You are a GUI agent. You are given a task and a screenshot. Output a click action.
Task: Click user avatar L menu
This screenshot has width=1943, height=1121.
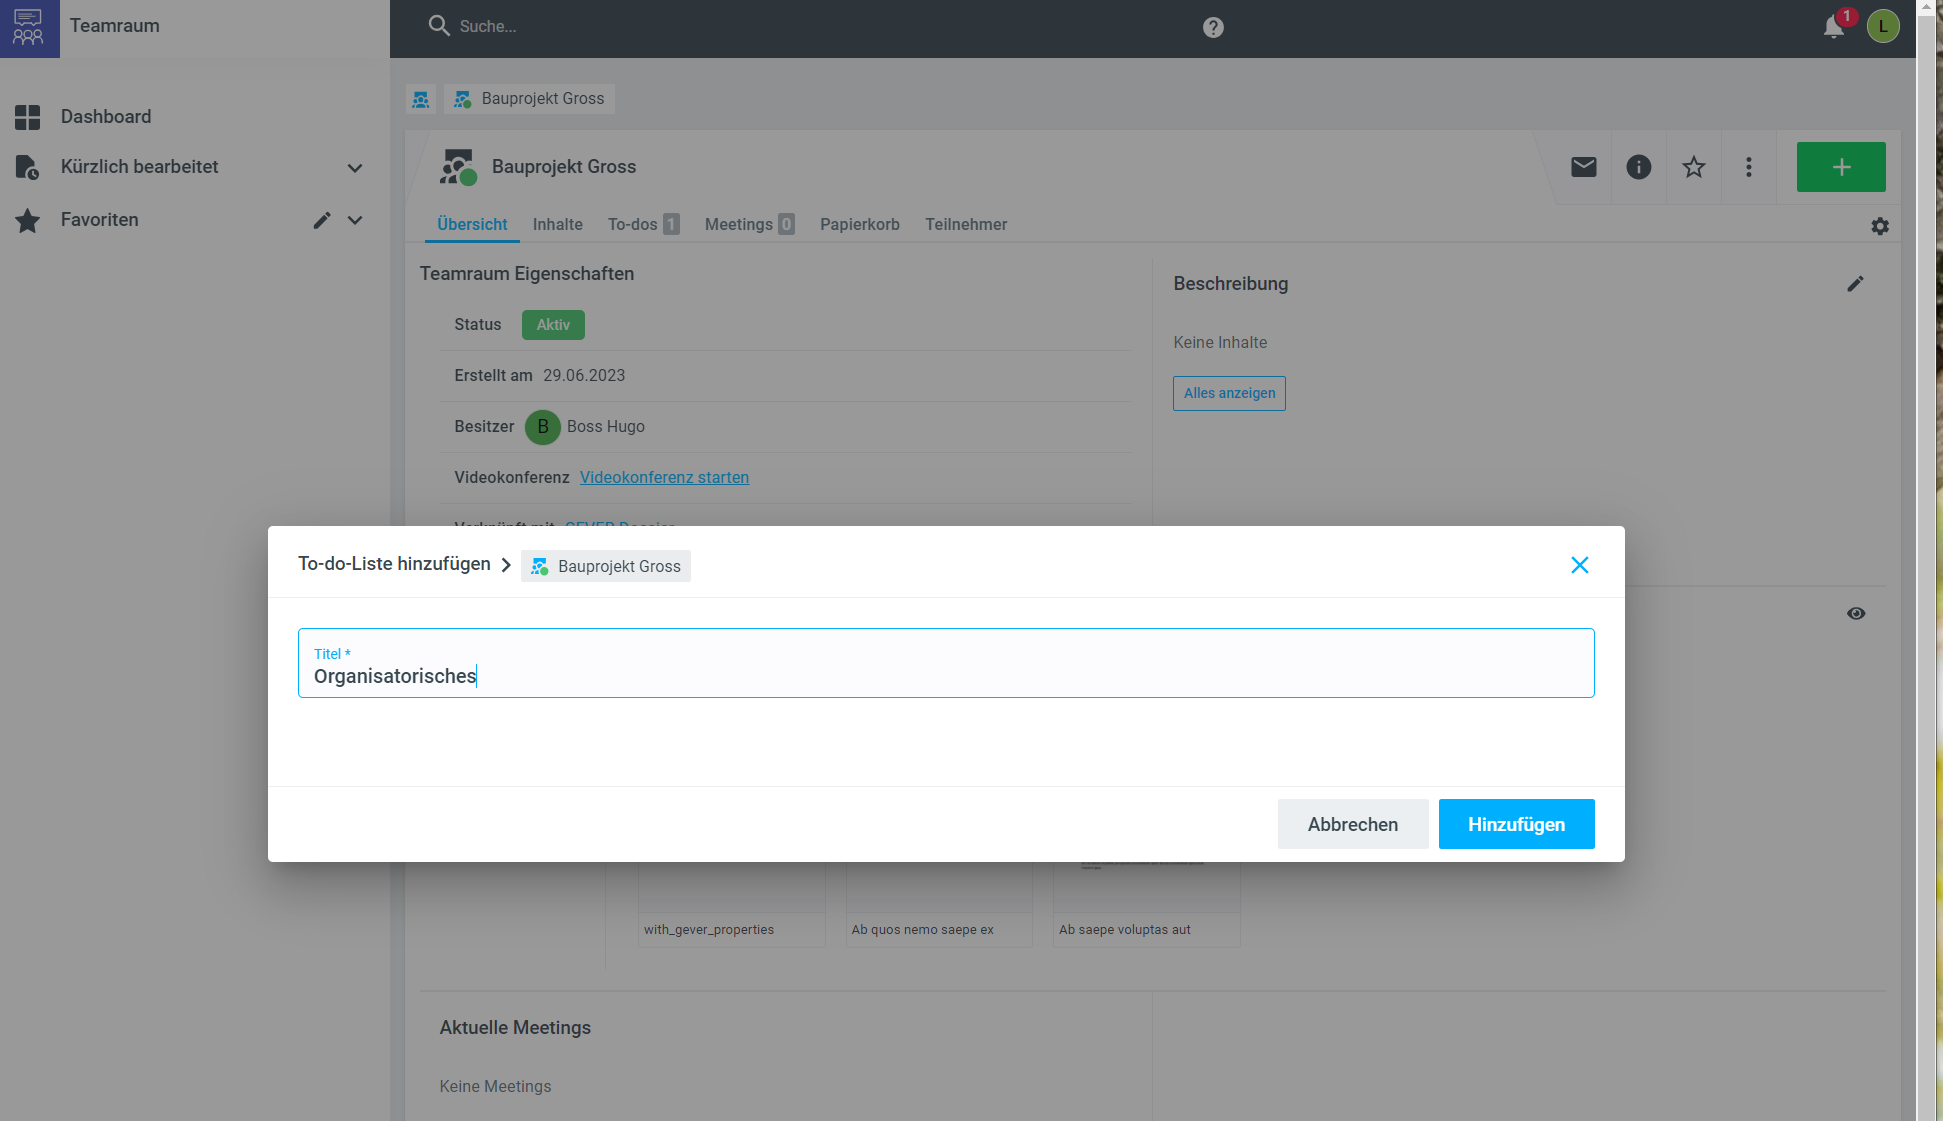(x=1882, y=27)
